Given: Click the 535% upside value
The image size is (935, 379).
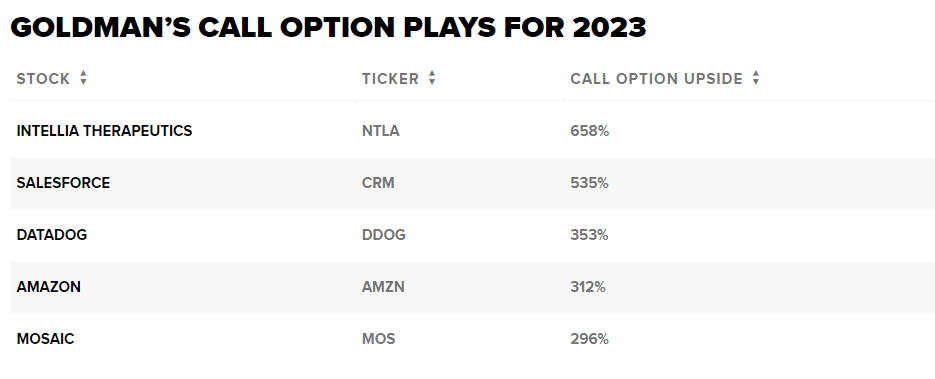Looking at the screenshot, I should coord(590,182).
